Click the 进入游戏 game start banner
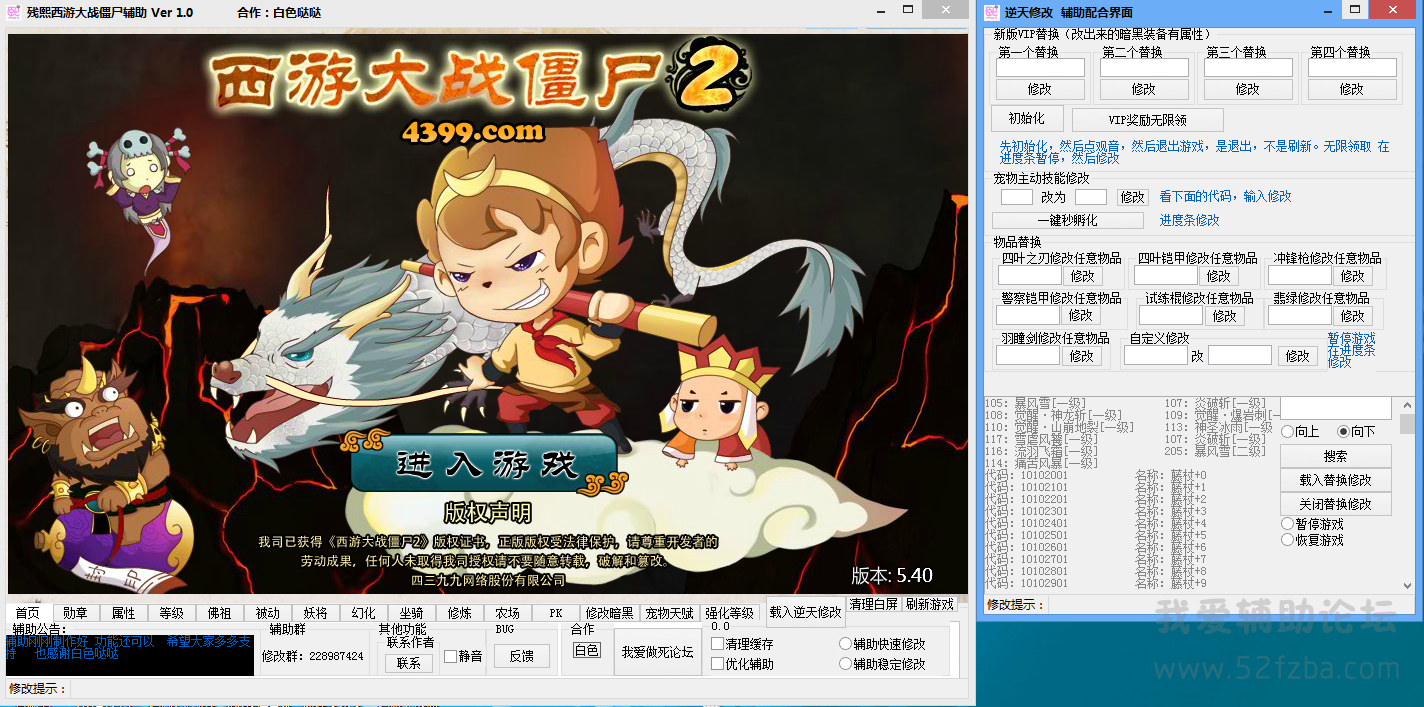This screenshot has width=1424, height=707. click(x=487, y=464)
